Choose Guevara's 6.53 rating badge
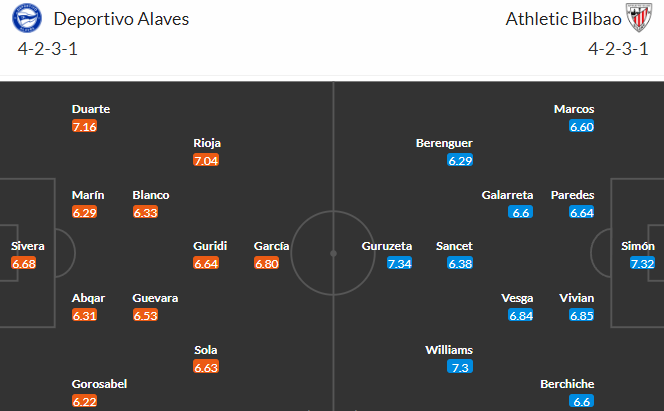The height and width of the screenshot is (411, 664). tap(145, 315)
